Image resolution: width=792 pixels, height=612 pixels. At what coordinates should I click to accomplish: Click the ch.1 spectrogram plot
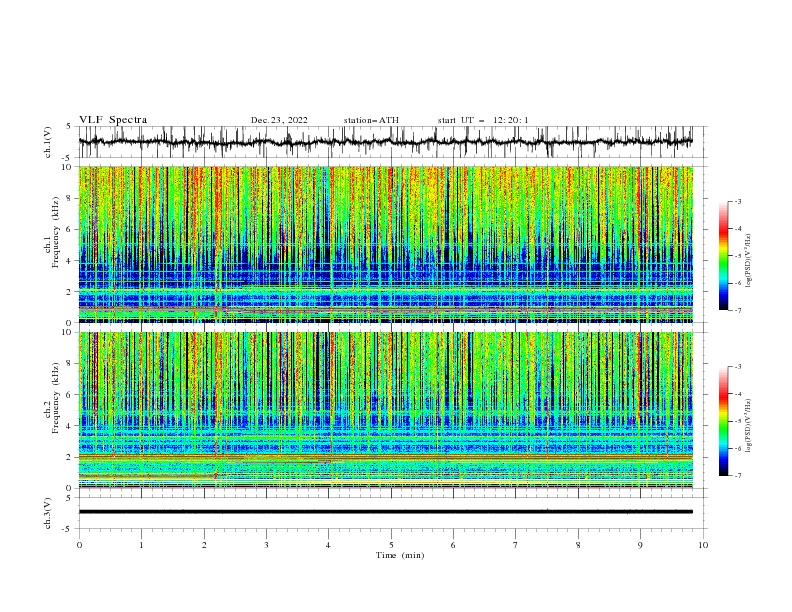click(385, 244)
